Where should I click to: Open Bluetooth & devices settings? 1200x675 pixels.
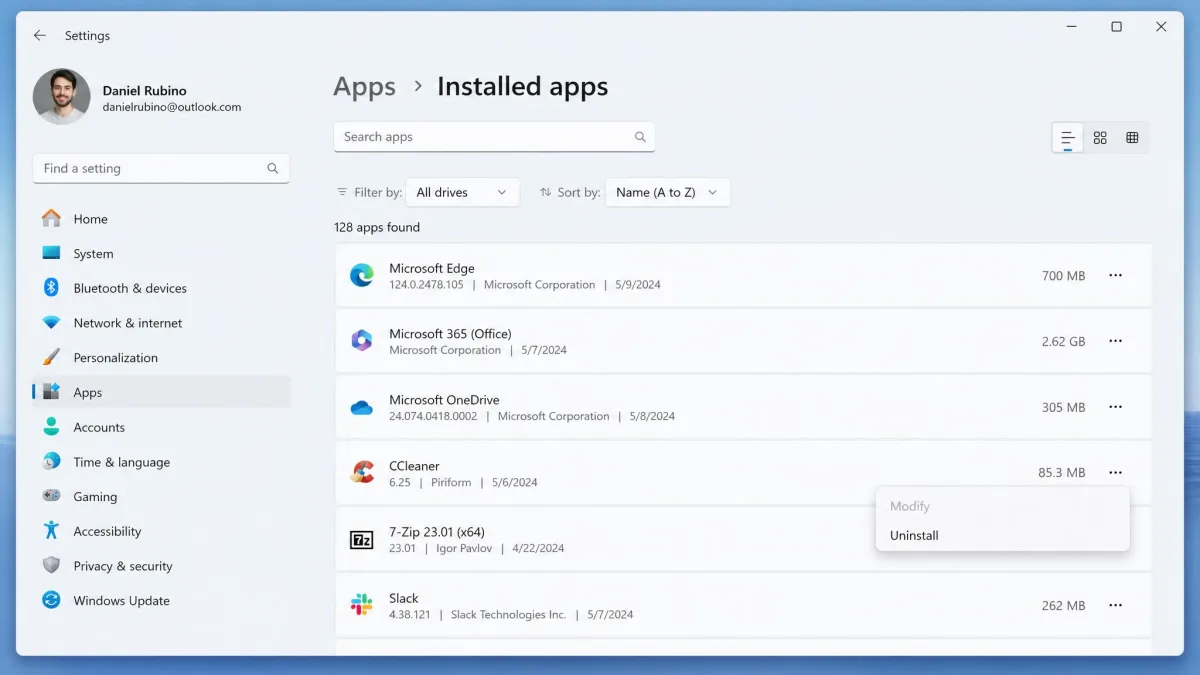pyautogui.click(x=161, y=288)
